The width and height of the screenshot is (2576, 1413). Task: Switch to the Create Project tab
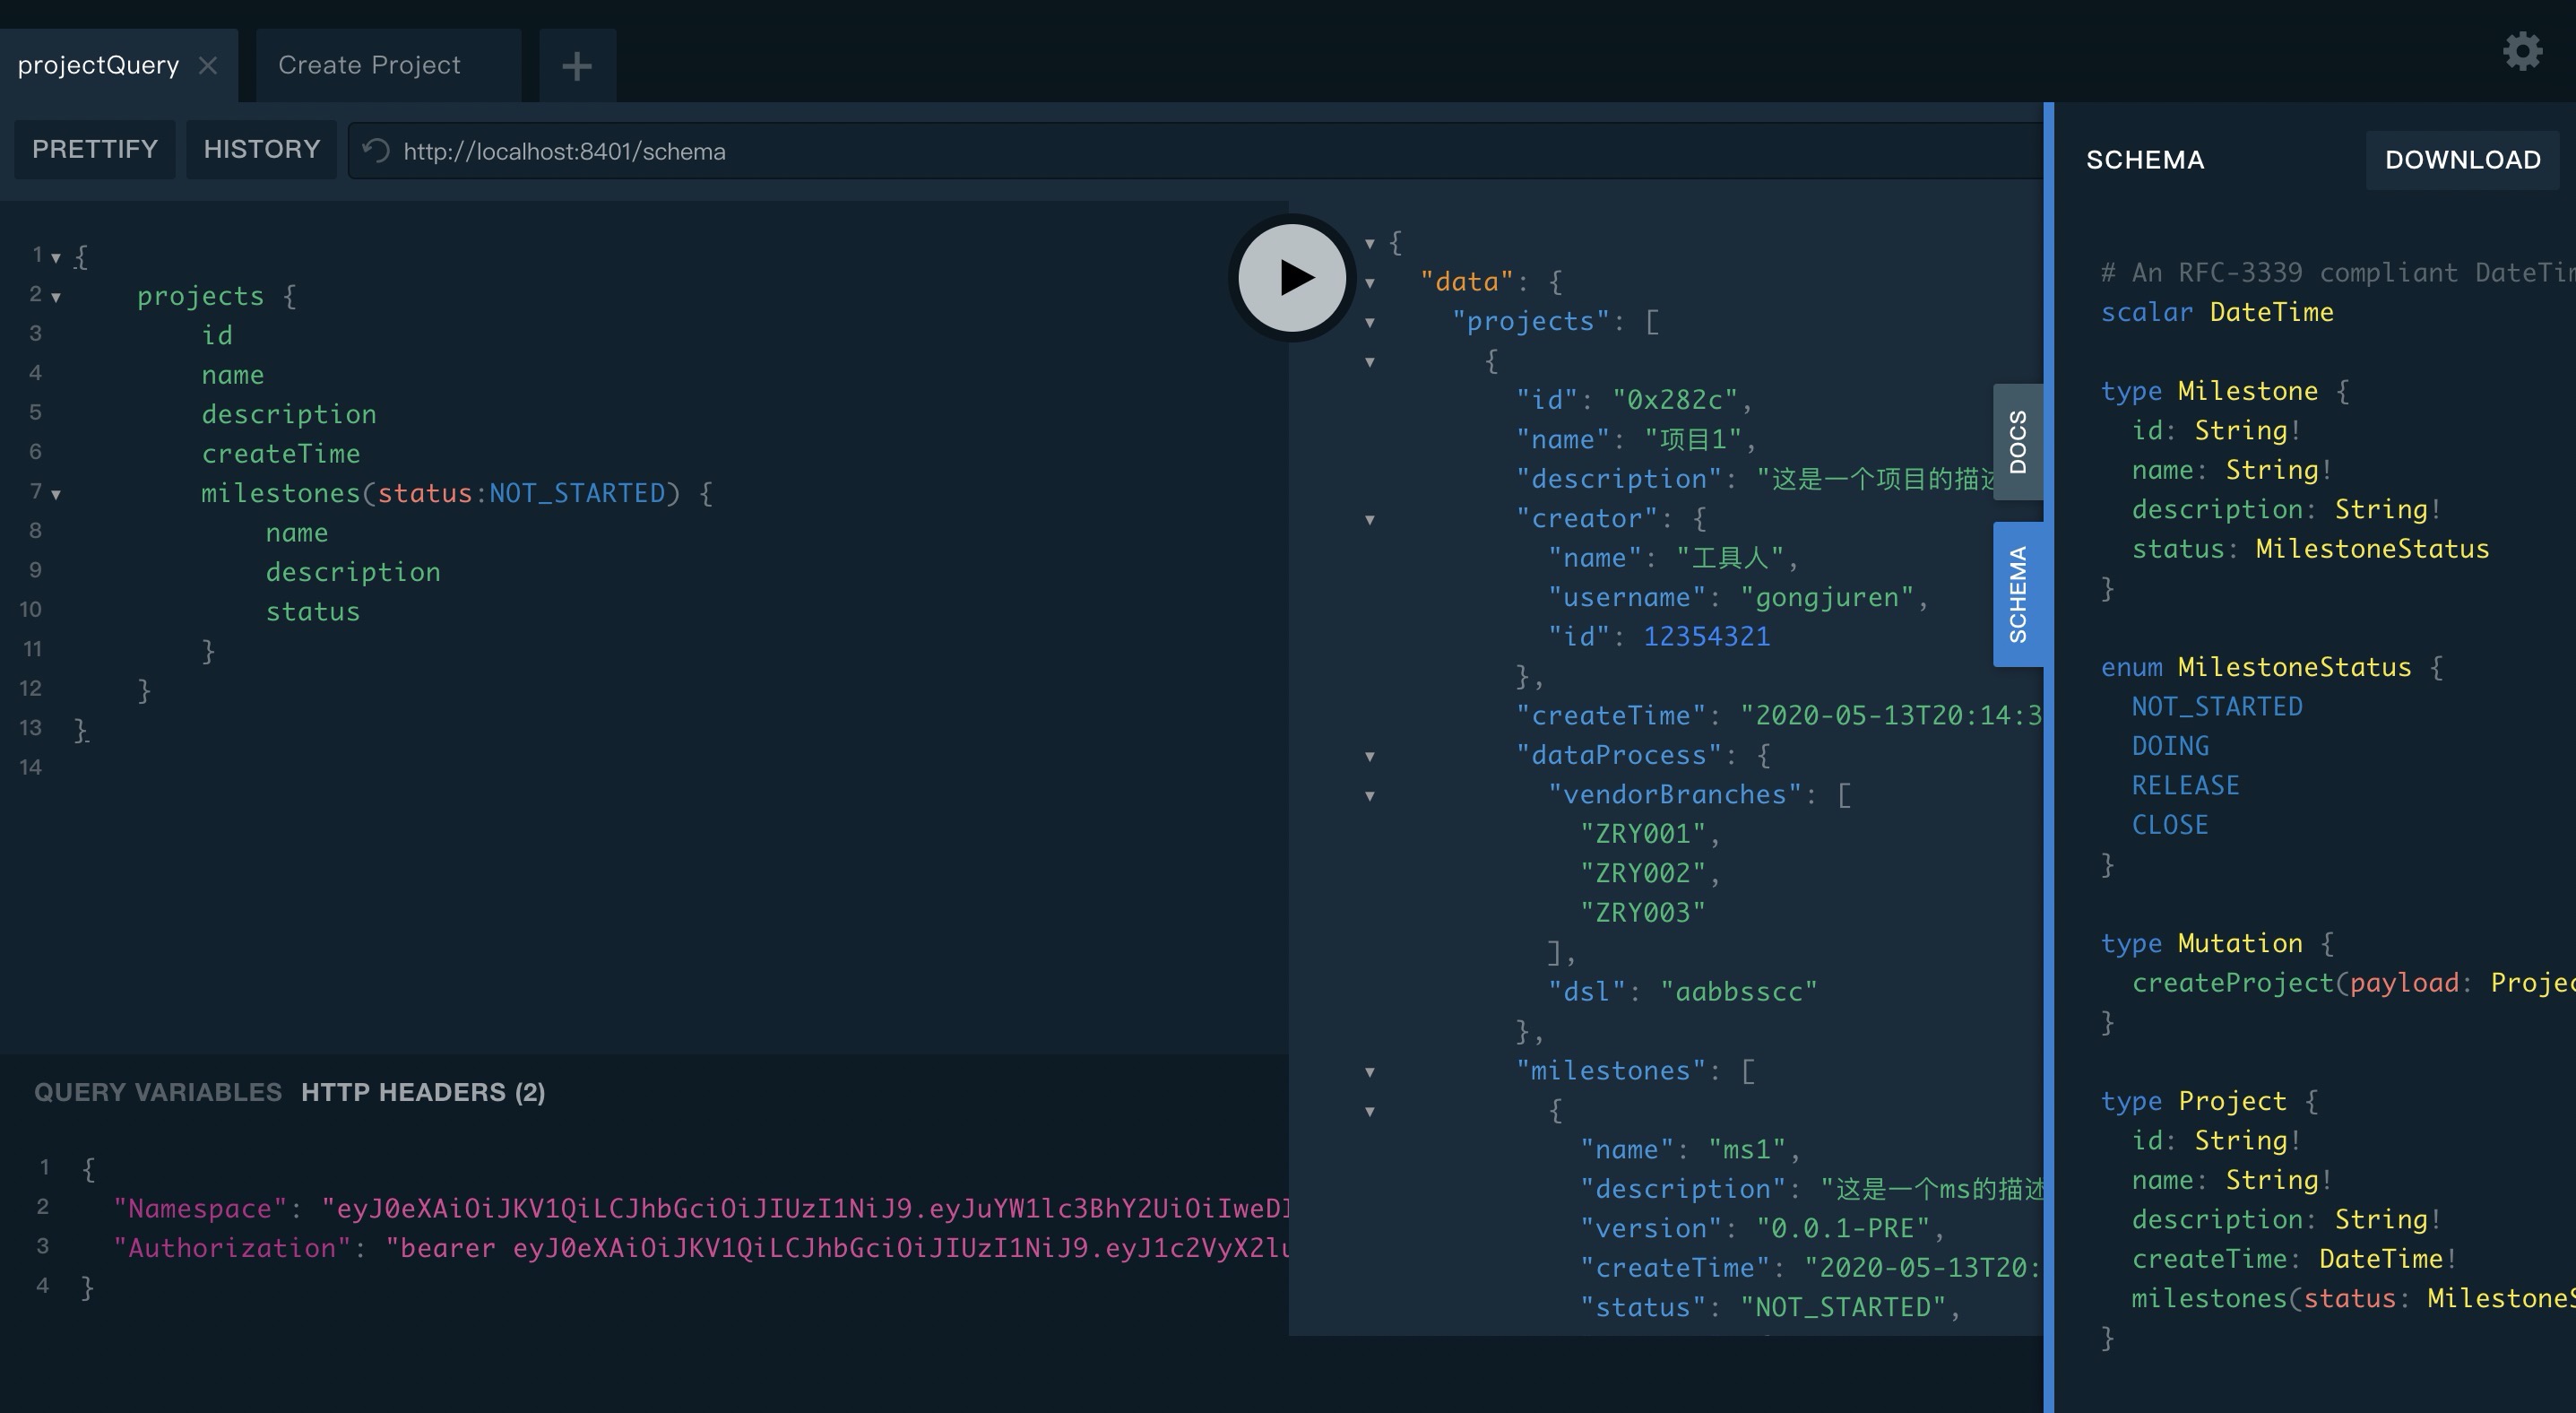click(369, 66)
